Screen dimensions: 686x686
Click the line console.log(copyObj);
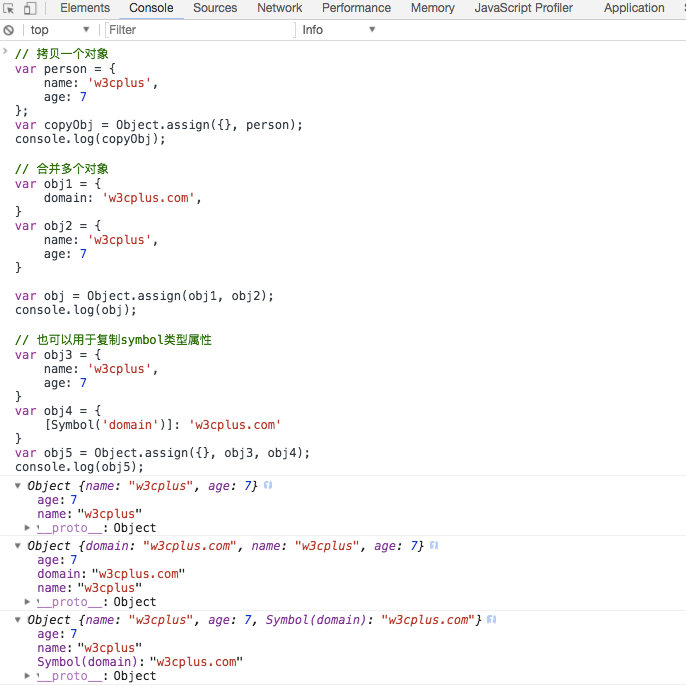(x=90, y=139)
